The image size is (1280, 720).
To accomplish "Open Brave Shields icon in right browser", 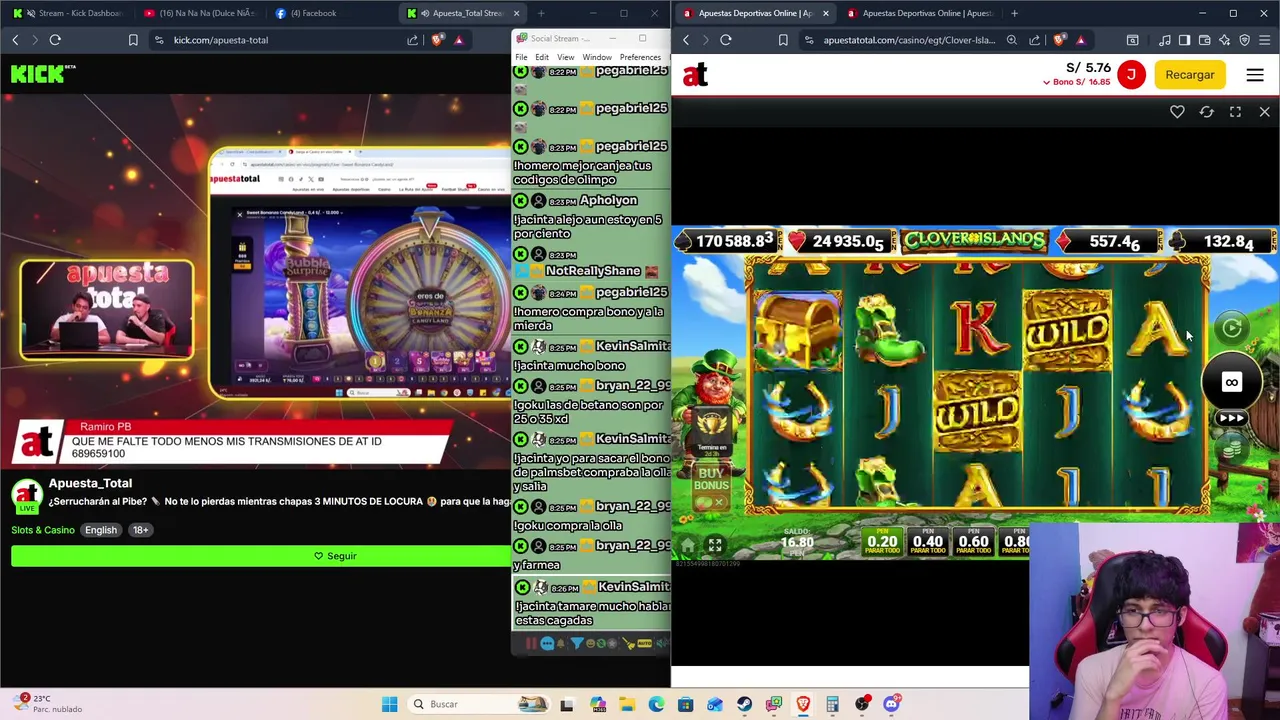I will pyautogui.click(x=1060, y=40).
